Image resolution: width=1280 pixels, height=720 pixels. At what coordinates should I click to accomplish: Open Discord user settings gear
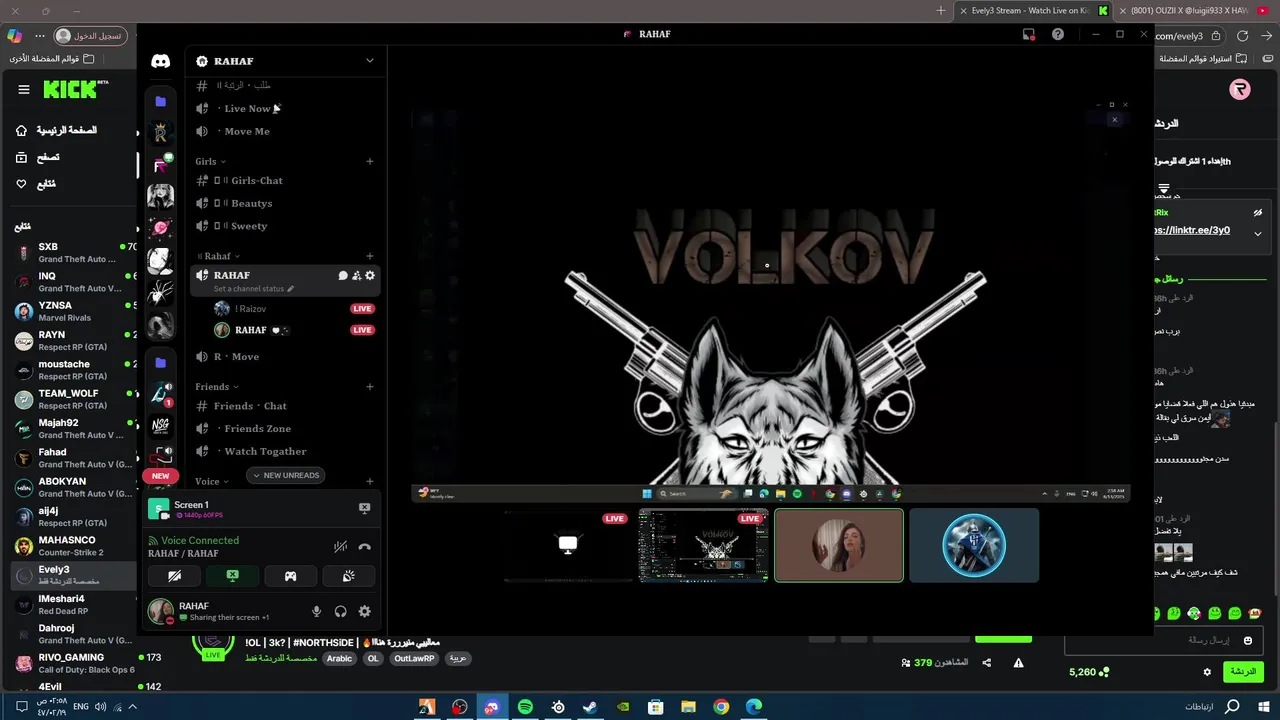click(364, 611)
